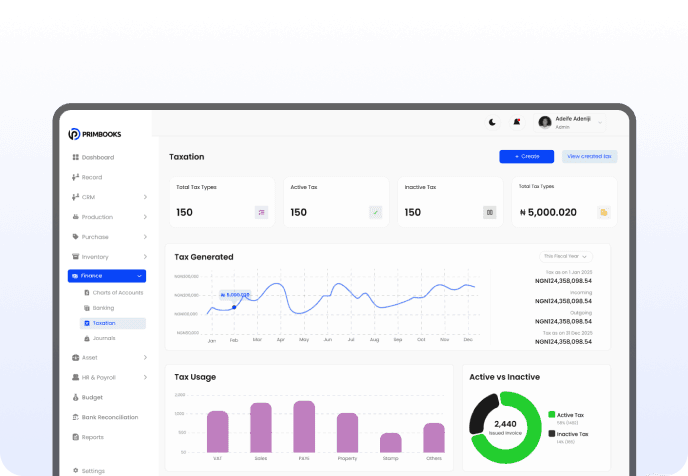Click View created tax button
The image size is (688, 476).
[589, 157]
